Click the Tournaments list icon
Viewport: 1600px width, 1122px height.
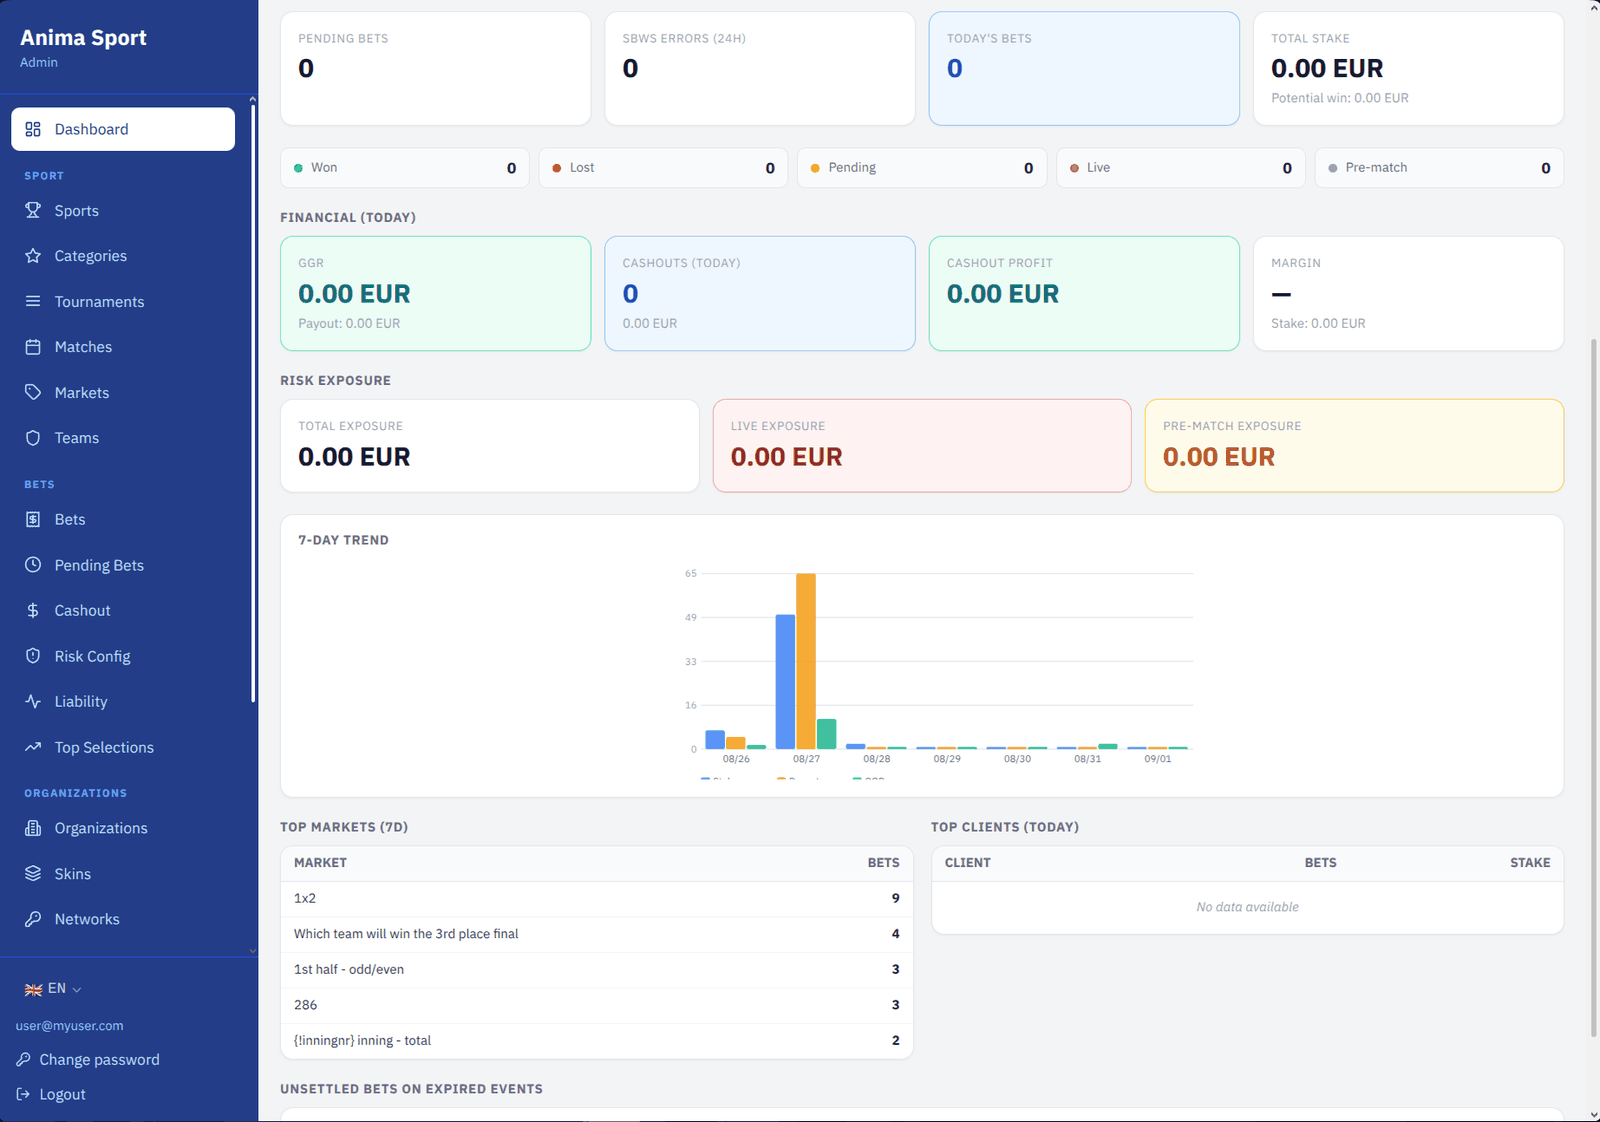(x=33, y=301)
